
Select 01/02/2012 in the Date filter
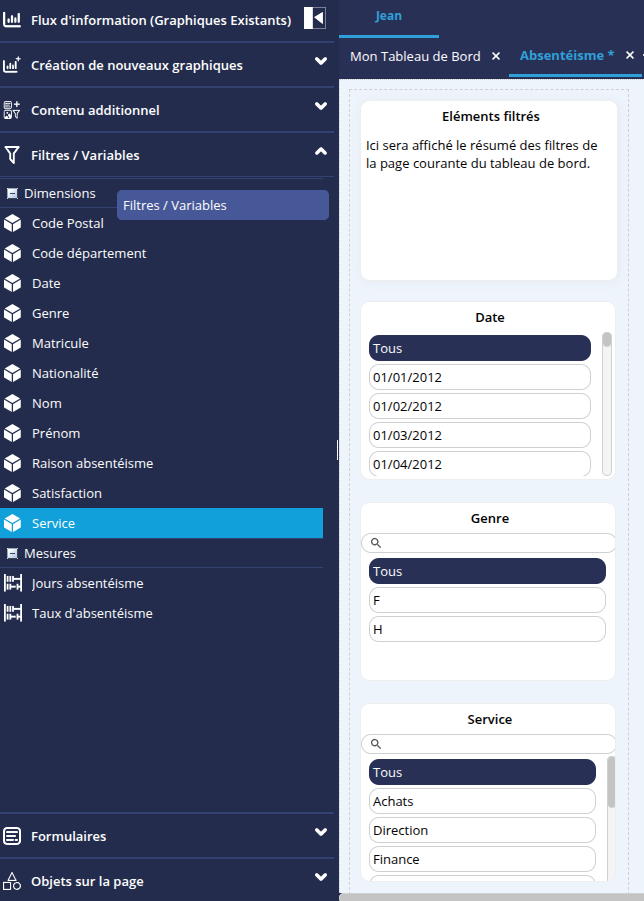pyautogui.click(x=479, y=406)
